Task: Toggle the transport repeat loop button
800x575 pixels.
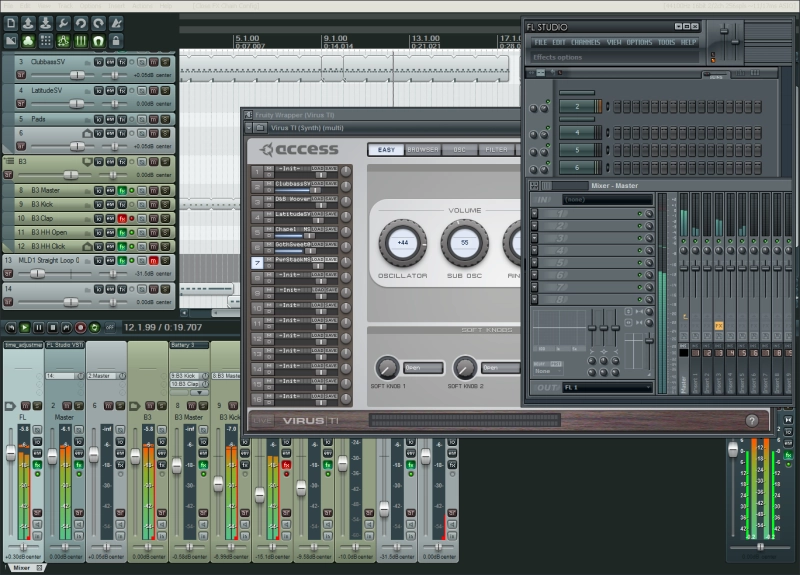Action: pyautogui.click(x=94, y=328)
